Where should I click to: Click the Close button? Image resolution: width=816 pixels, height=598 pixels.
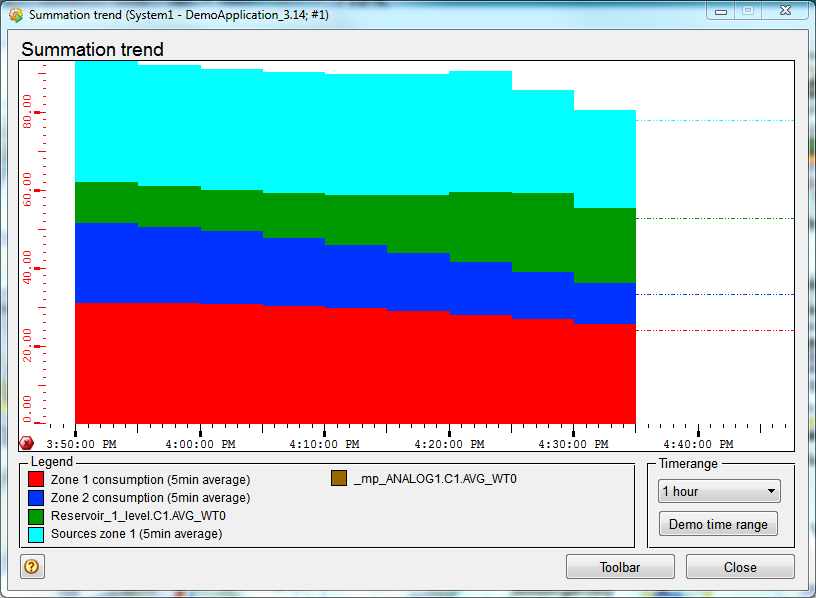(x=740, y=567)
